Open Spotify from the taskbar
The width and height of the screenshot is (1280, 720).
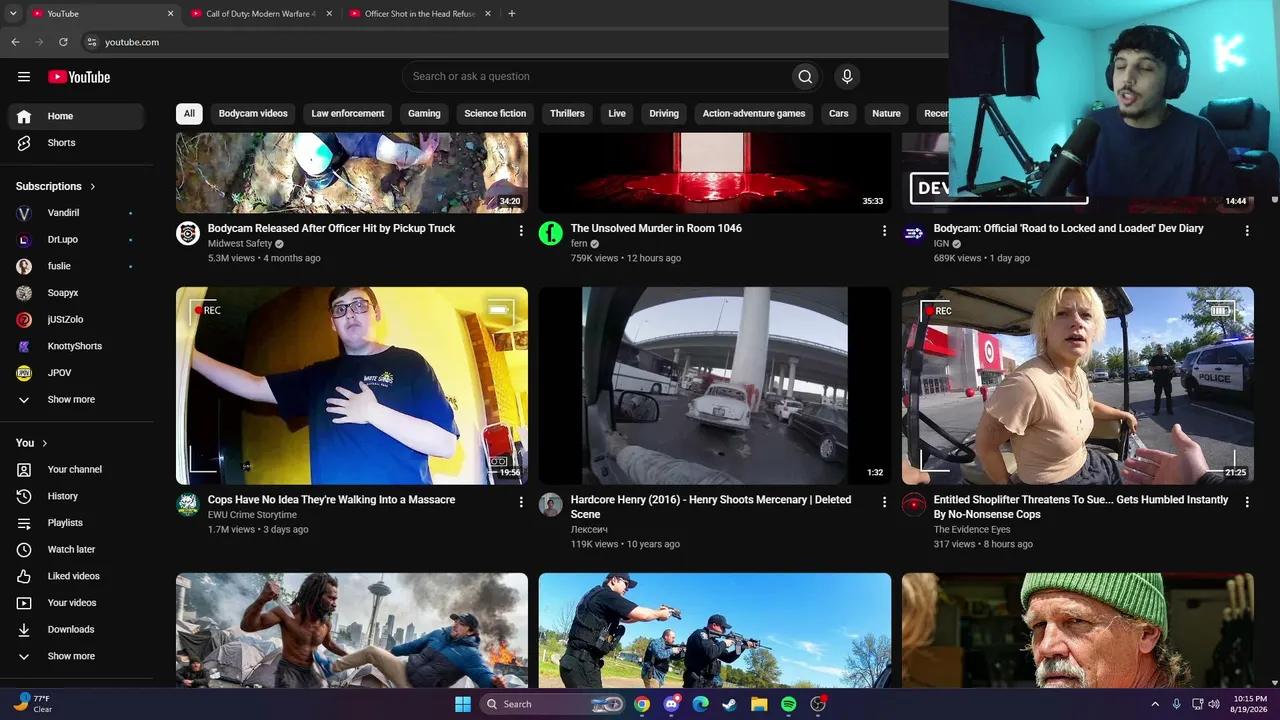[788, 704]
